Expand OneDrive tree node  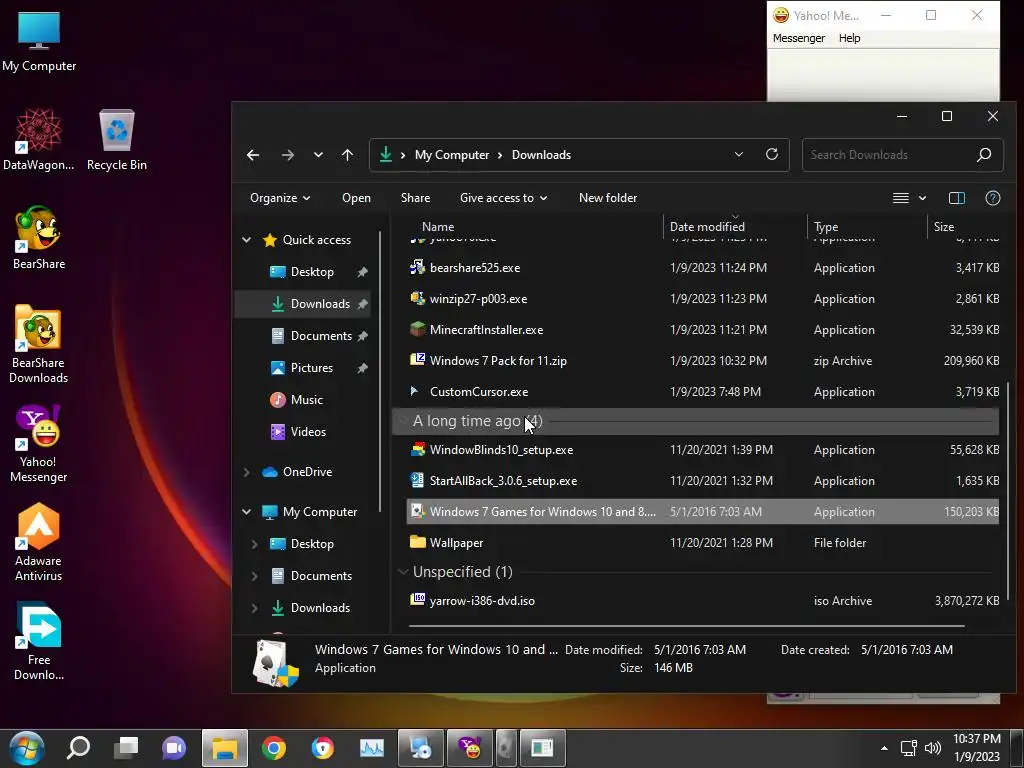click(x=246, y=472)
